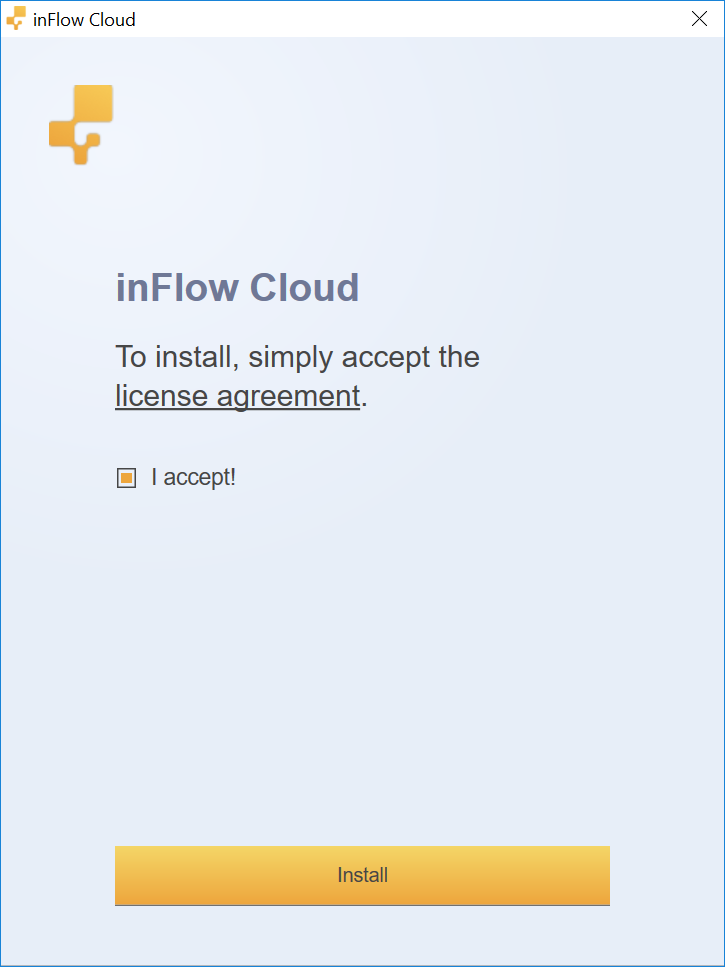Click the word "Cloud" in the heading
This screenshot has width=725, height=967.
pos(305,287)
